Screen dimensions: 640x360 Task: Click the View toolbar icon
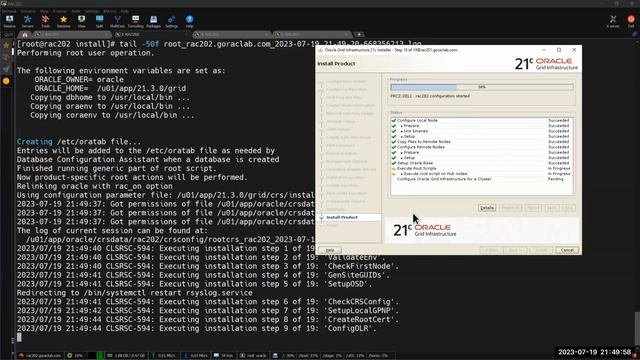(x=82, y=21)
